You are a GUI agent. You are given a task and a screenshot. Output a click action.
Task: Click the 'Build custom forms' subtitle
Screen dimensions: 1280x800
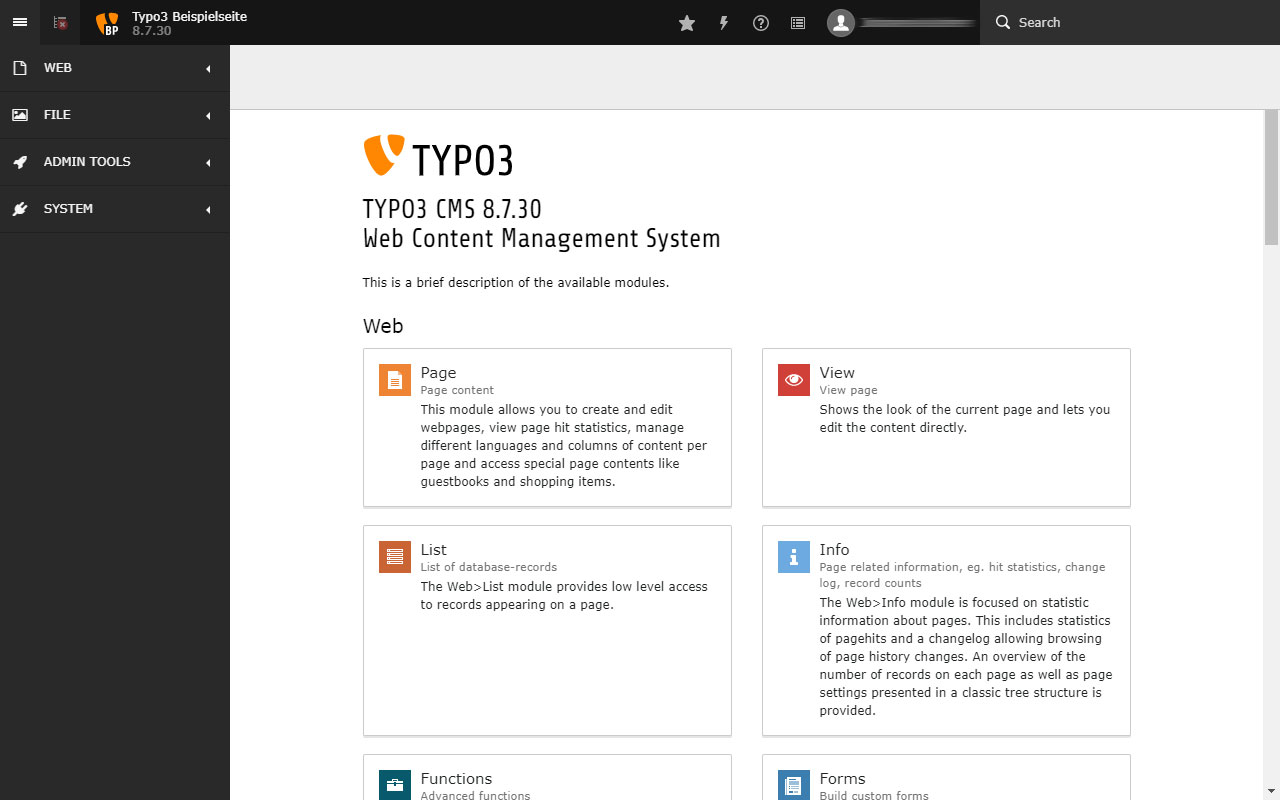pyautogui.click(x=874, y=795)
